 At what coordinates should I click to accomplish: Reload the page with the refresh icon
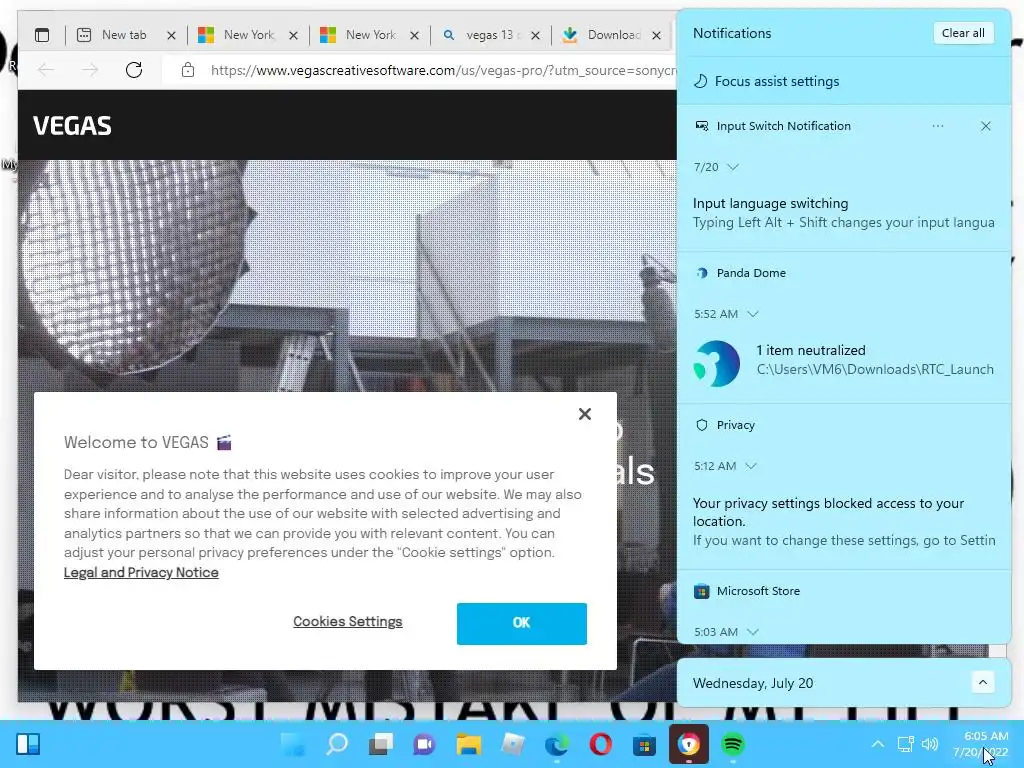click(134, 70)
